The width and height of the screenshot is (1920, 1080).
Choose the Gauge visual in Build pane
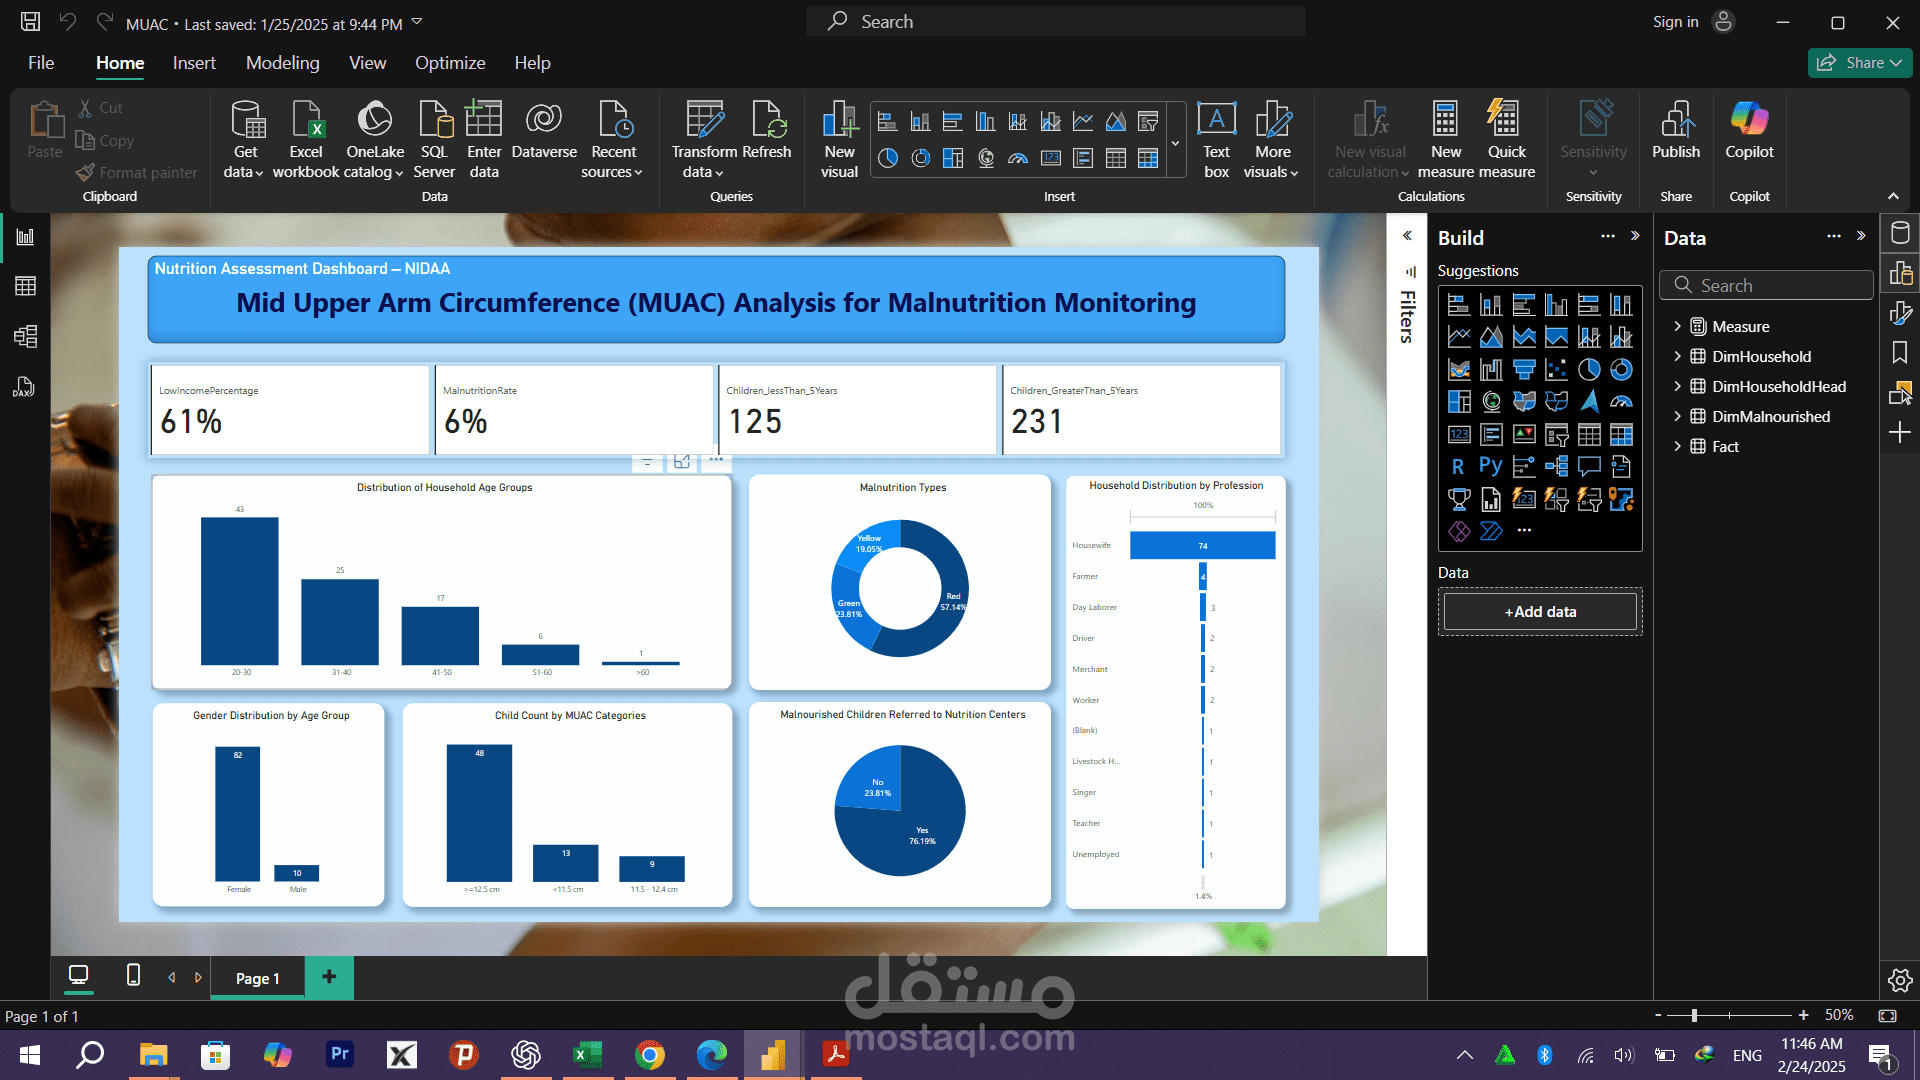coord(1621,402)
